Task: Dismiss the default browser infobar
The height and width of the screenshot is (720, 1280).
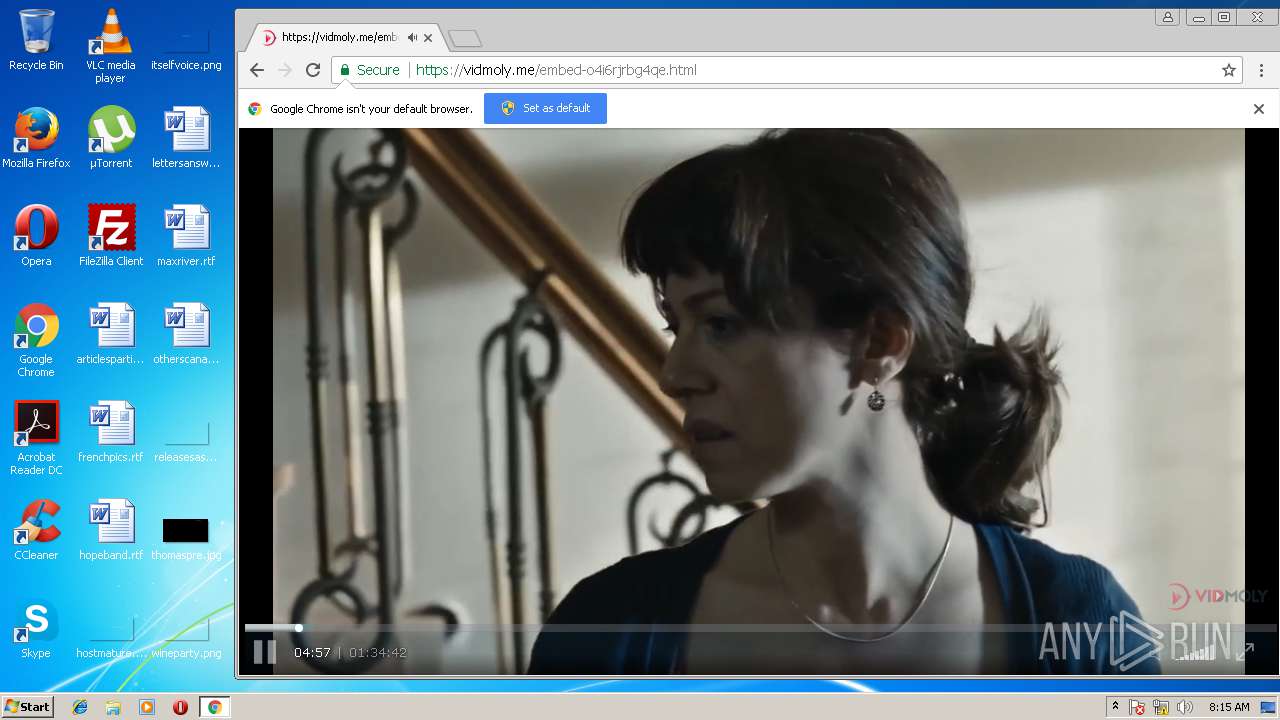Action: [x=1259, y=109]
